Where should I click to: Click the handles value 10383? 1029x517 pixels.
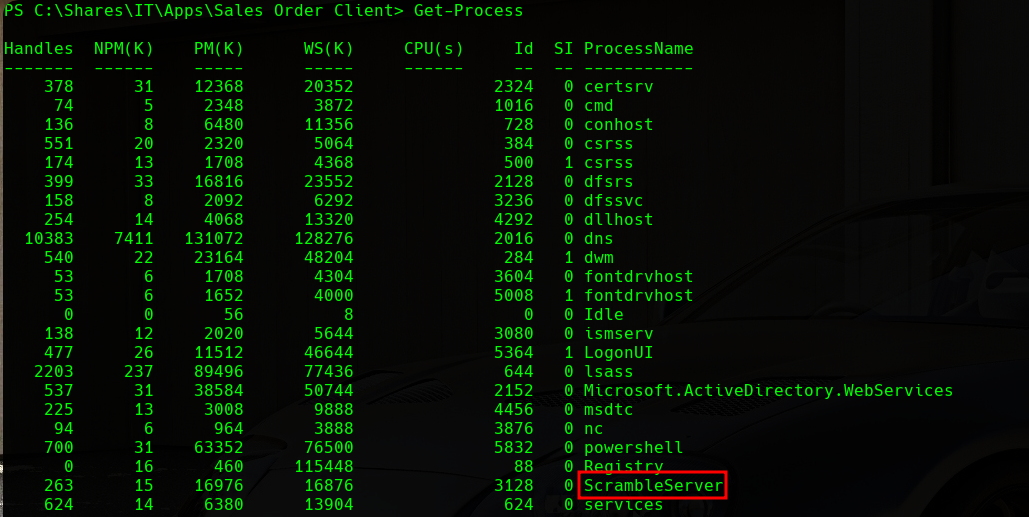48,239
